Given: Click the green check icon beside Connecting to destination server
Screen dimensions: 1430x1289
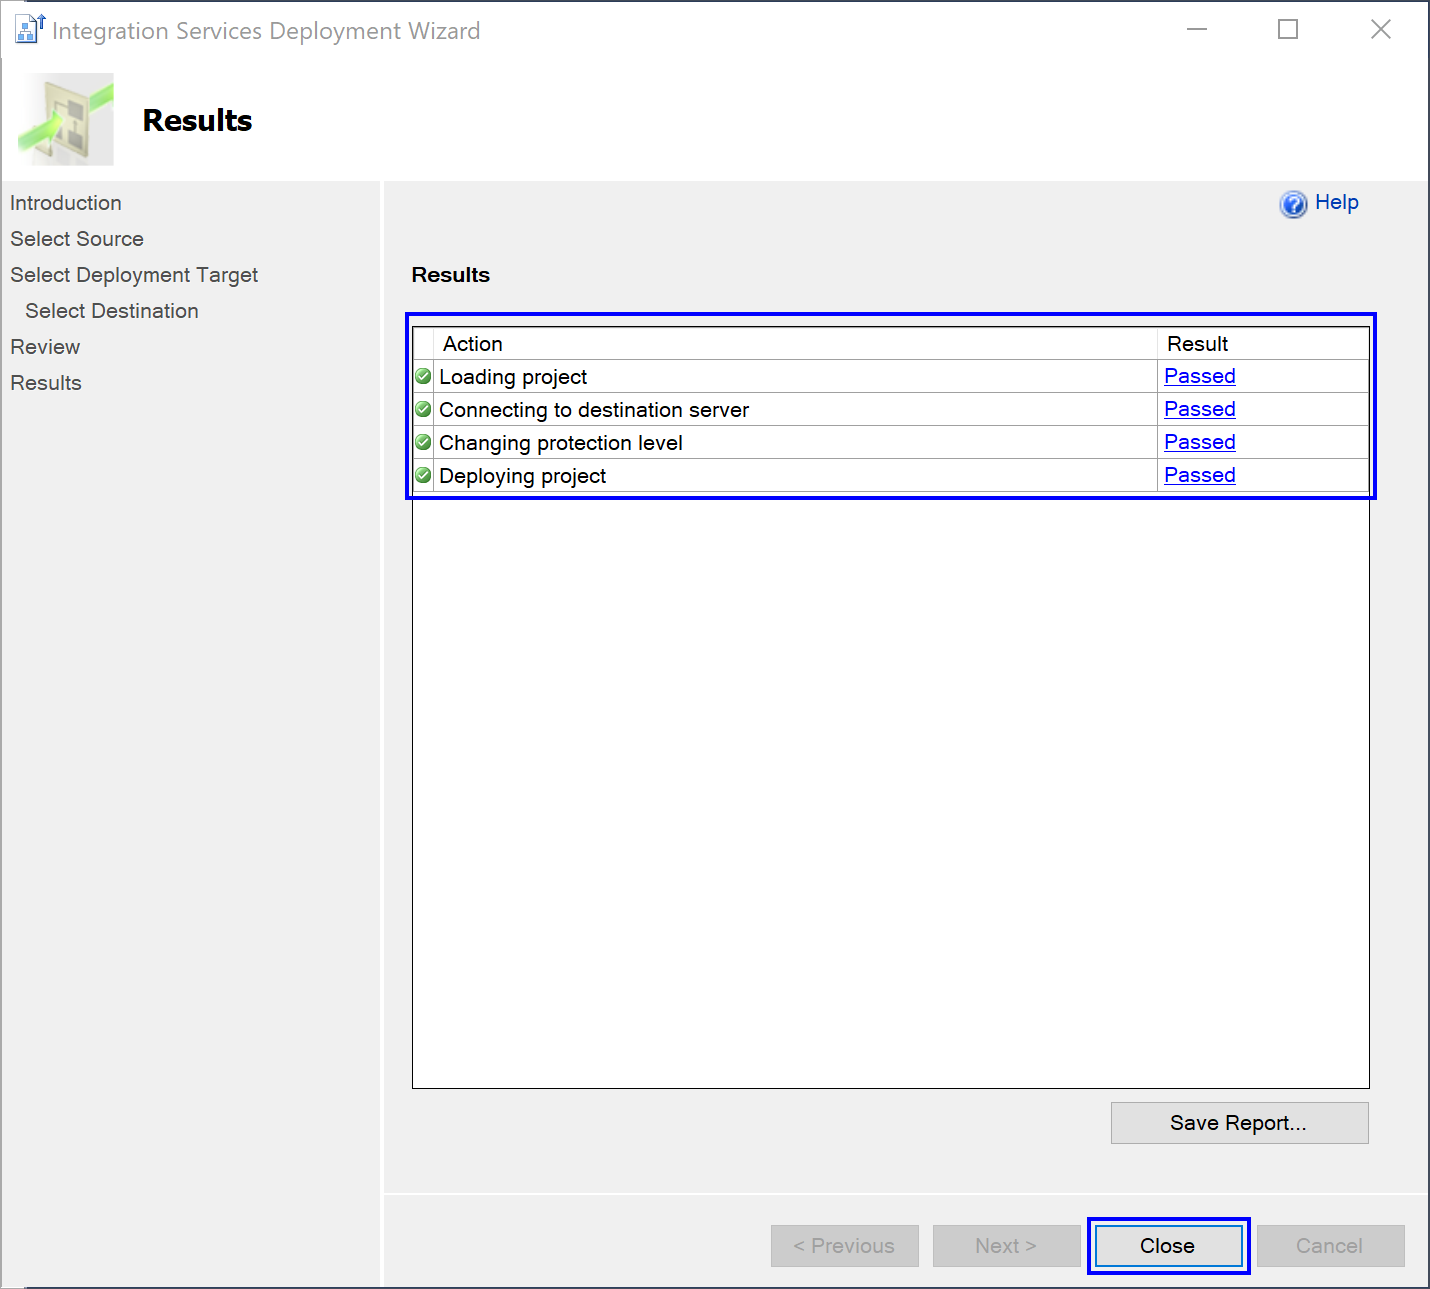Looking at the screenshot, I should (x=423, y=409).
